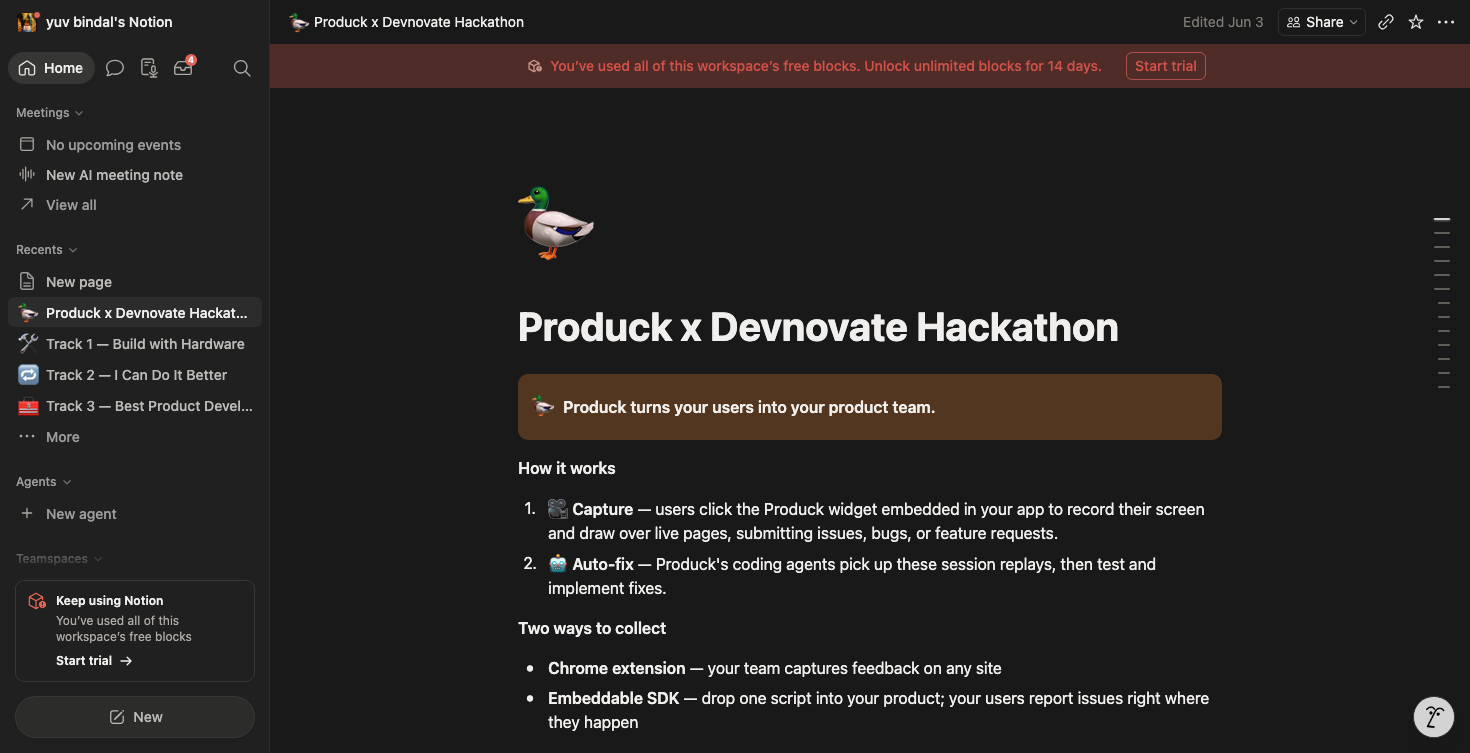Click Start trial in Keep using Notion card
The image size is (1470, 753).
(x=94, y=661)
